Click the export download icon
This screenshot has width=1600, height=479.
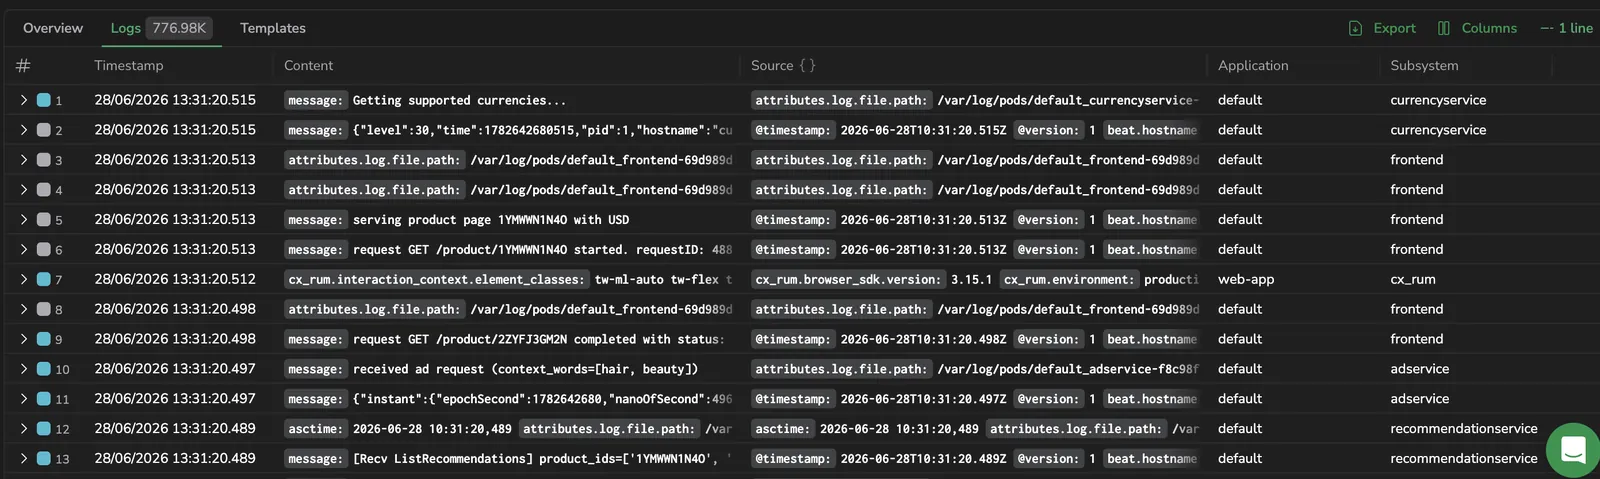click(x=1356, y=28)
